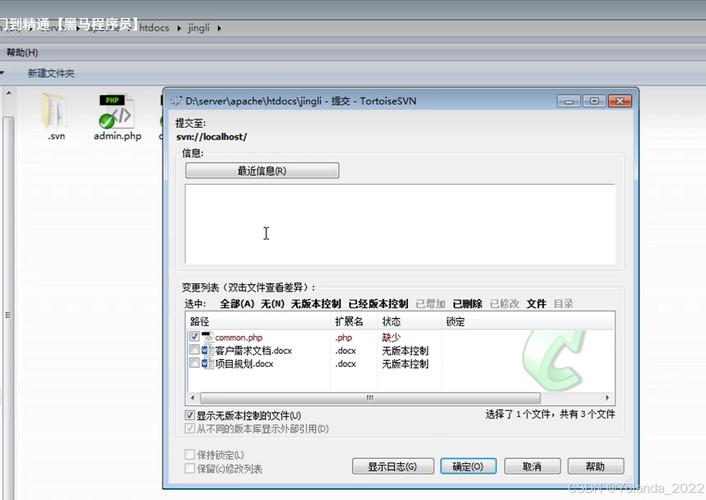Toggle 从不同的版本库显示外部引用 checkbox
This screenshot has width=706, height=500.
tap(190, 428)
